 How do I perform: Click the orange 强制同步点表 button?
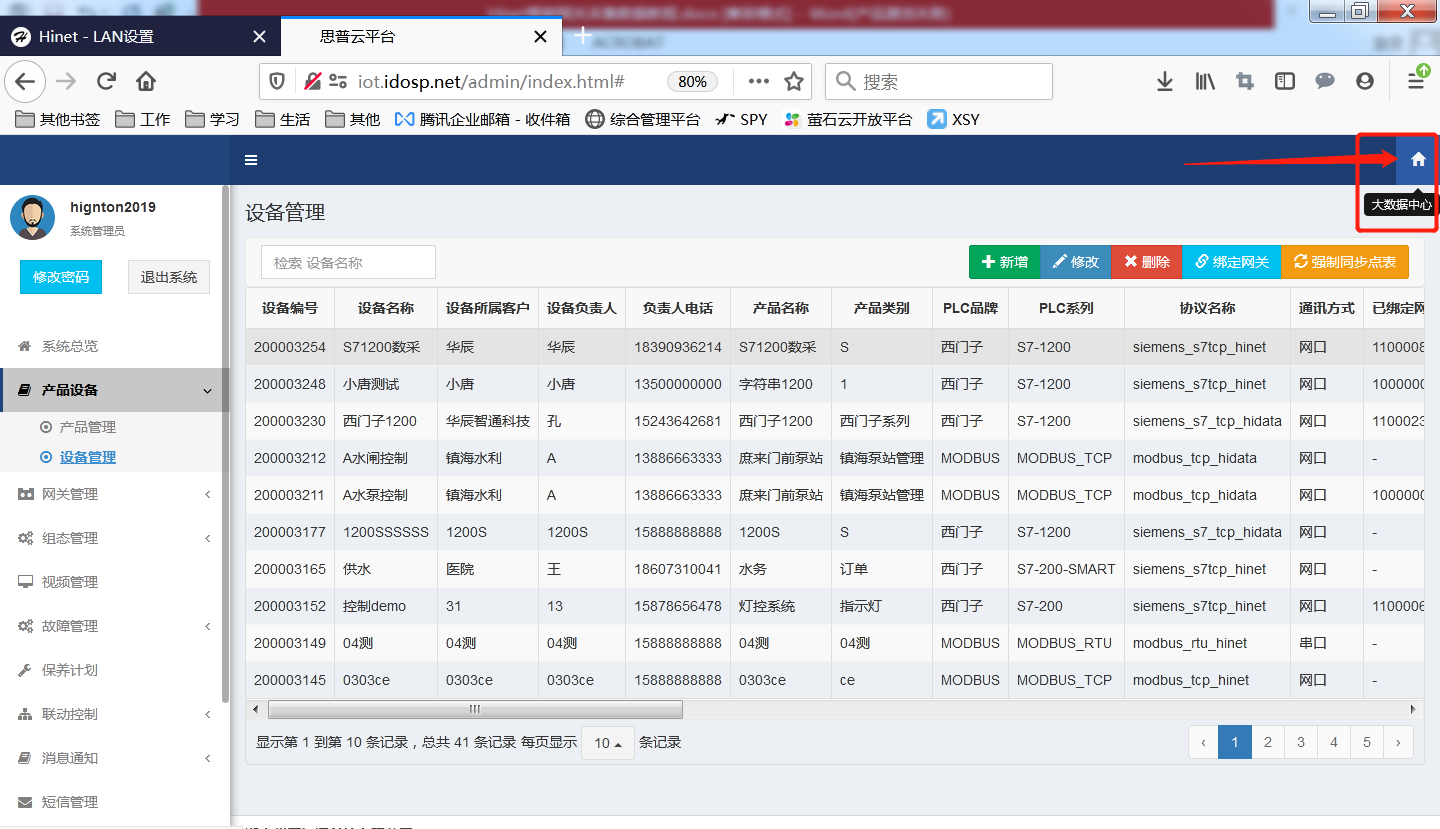(x=1345, y=261)
